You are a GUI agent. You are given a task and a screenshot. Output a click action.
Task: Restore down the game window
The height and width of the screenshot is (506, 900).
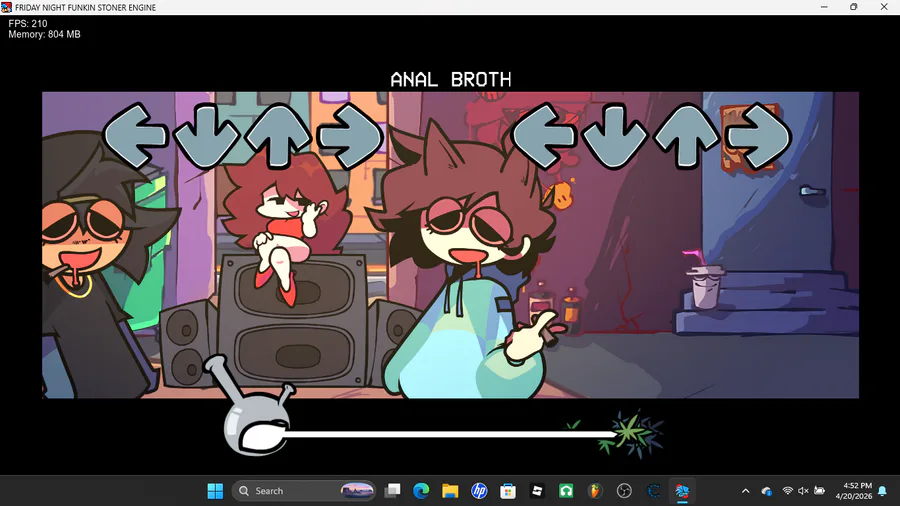click(854, 7)
